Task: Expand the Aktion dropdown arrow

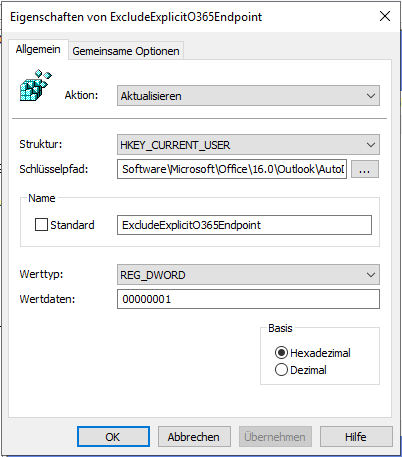Action: [371, 96]
